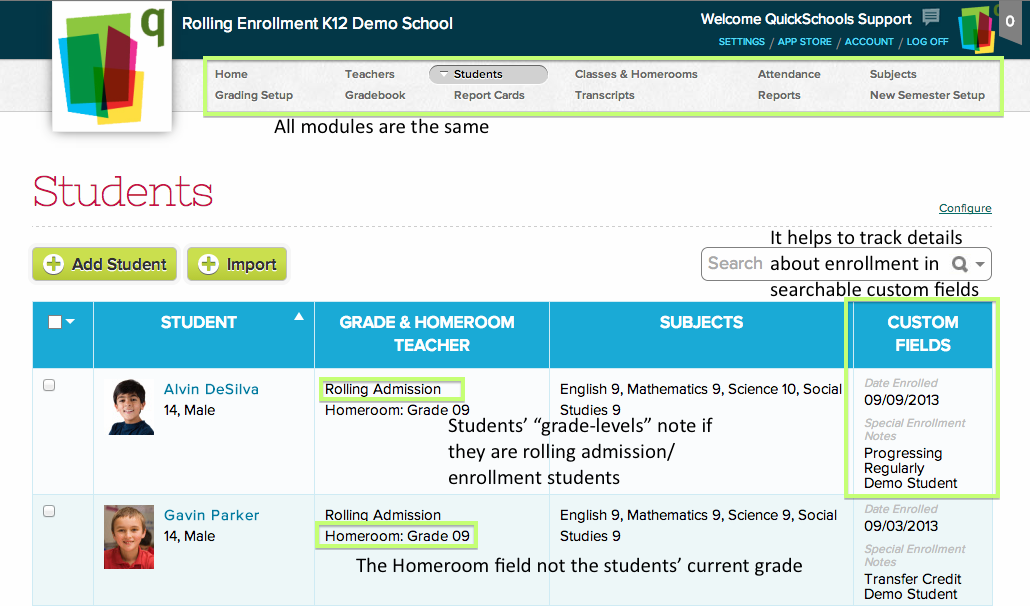Click the Add Student button

pos(104,264)
